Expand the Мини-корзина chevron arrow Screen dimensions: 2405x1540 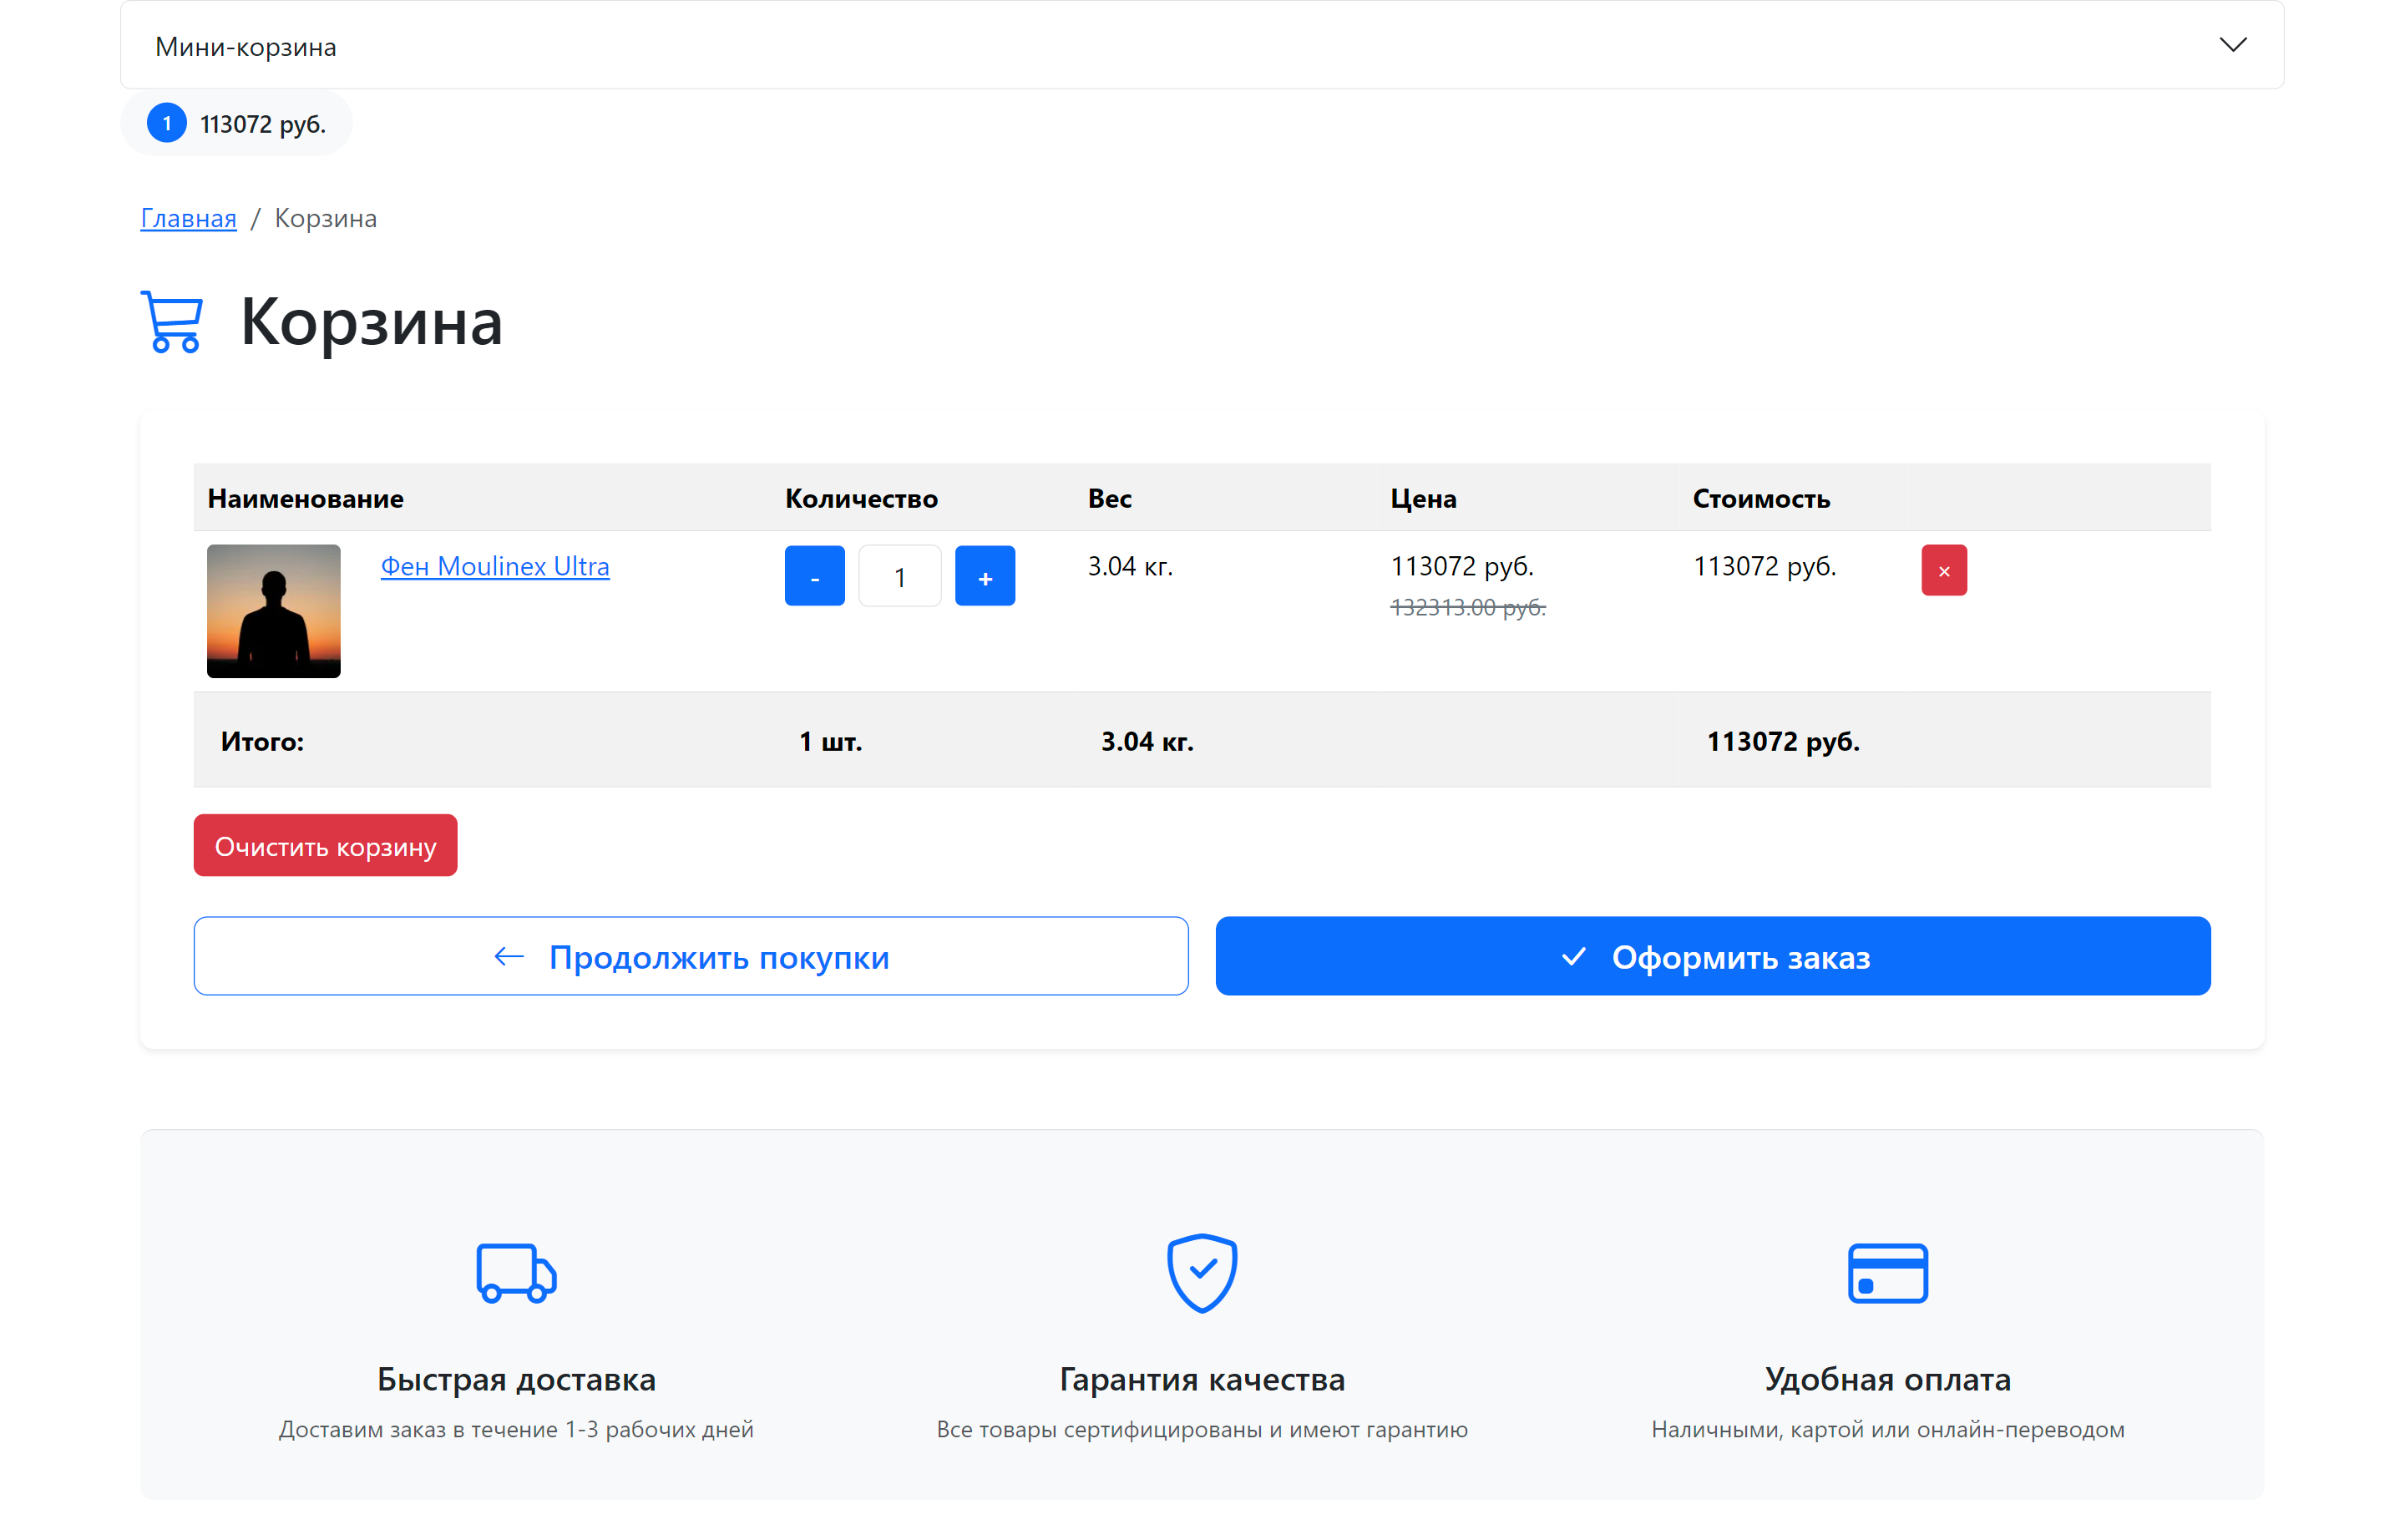[x=2231, y=45]
